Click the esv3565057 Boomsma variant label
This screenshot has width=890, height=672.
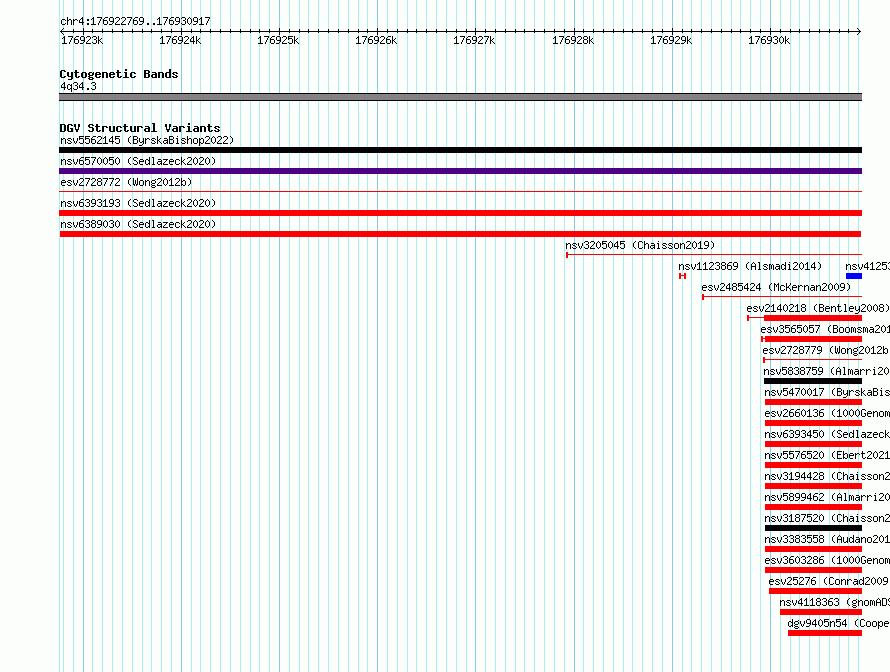click(825, 329)
